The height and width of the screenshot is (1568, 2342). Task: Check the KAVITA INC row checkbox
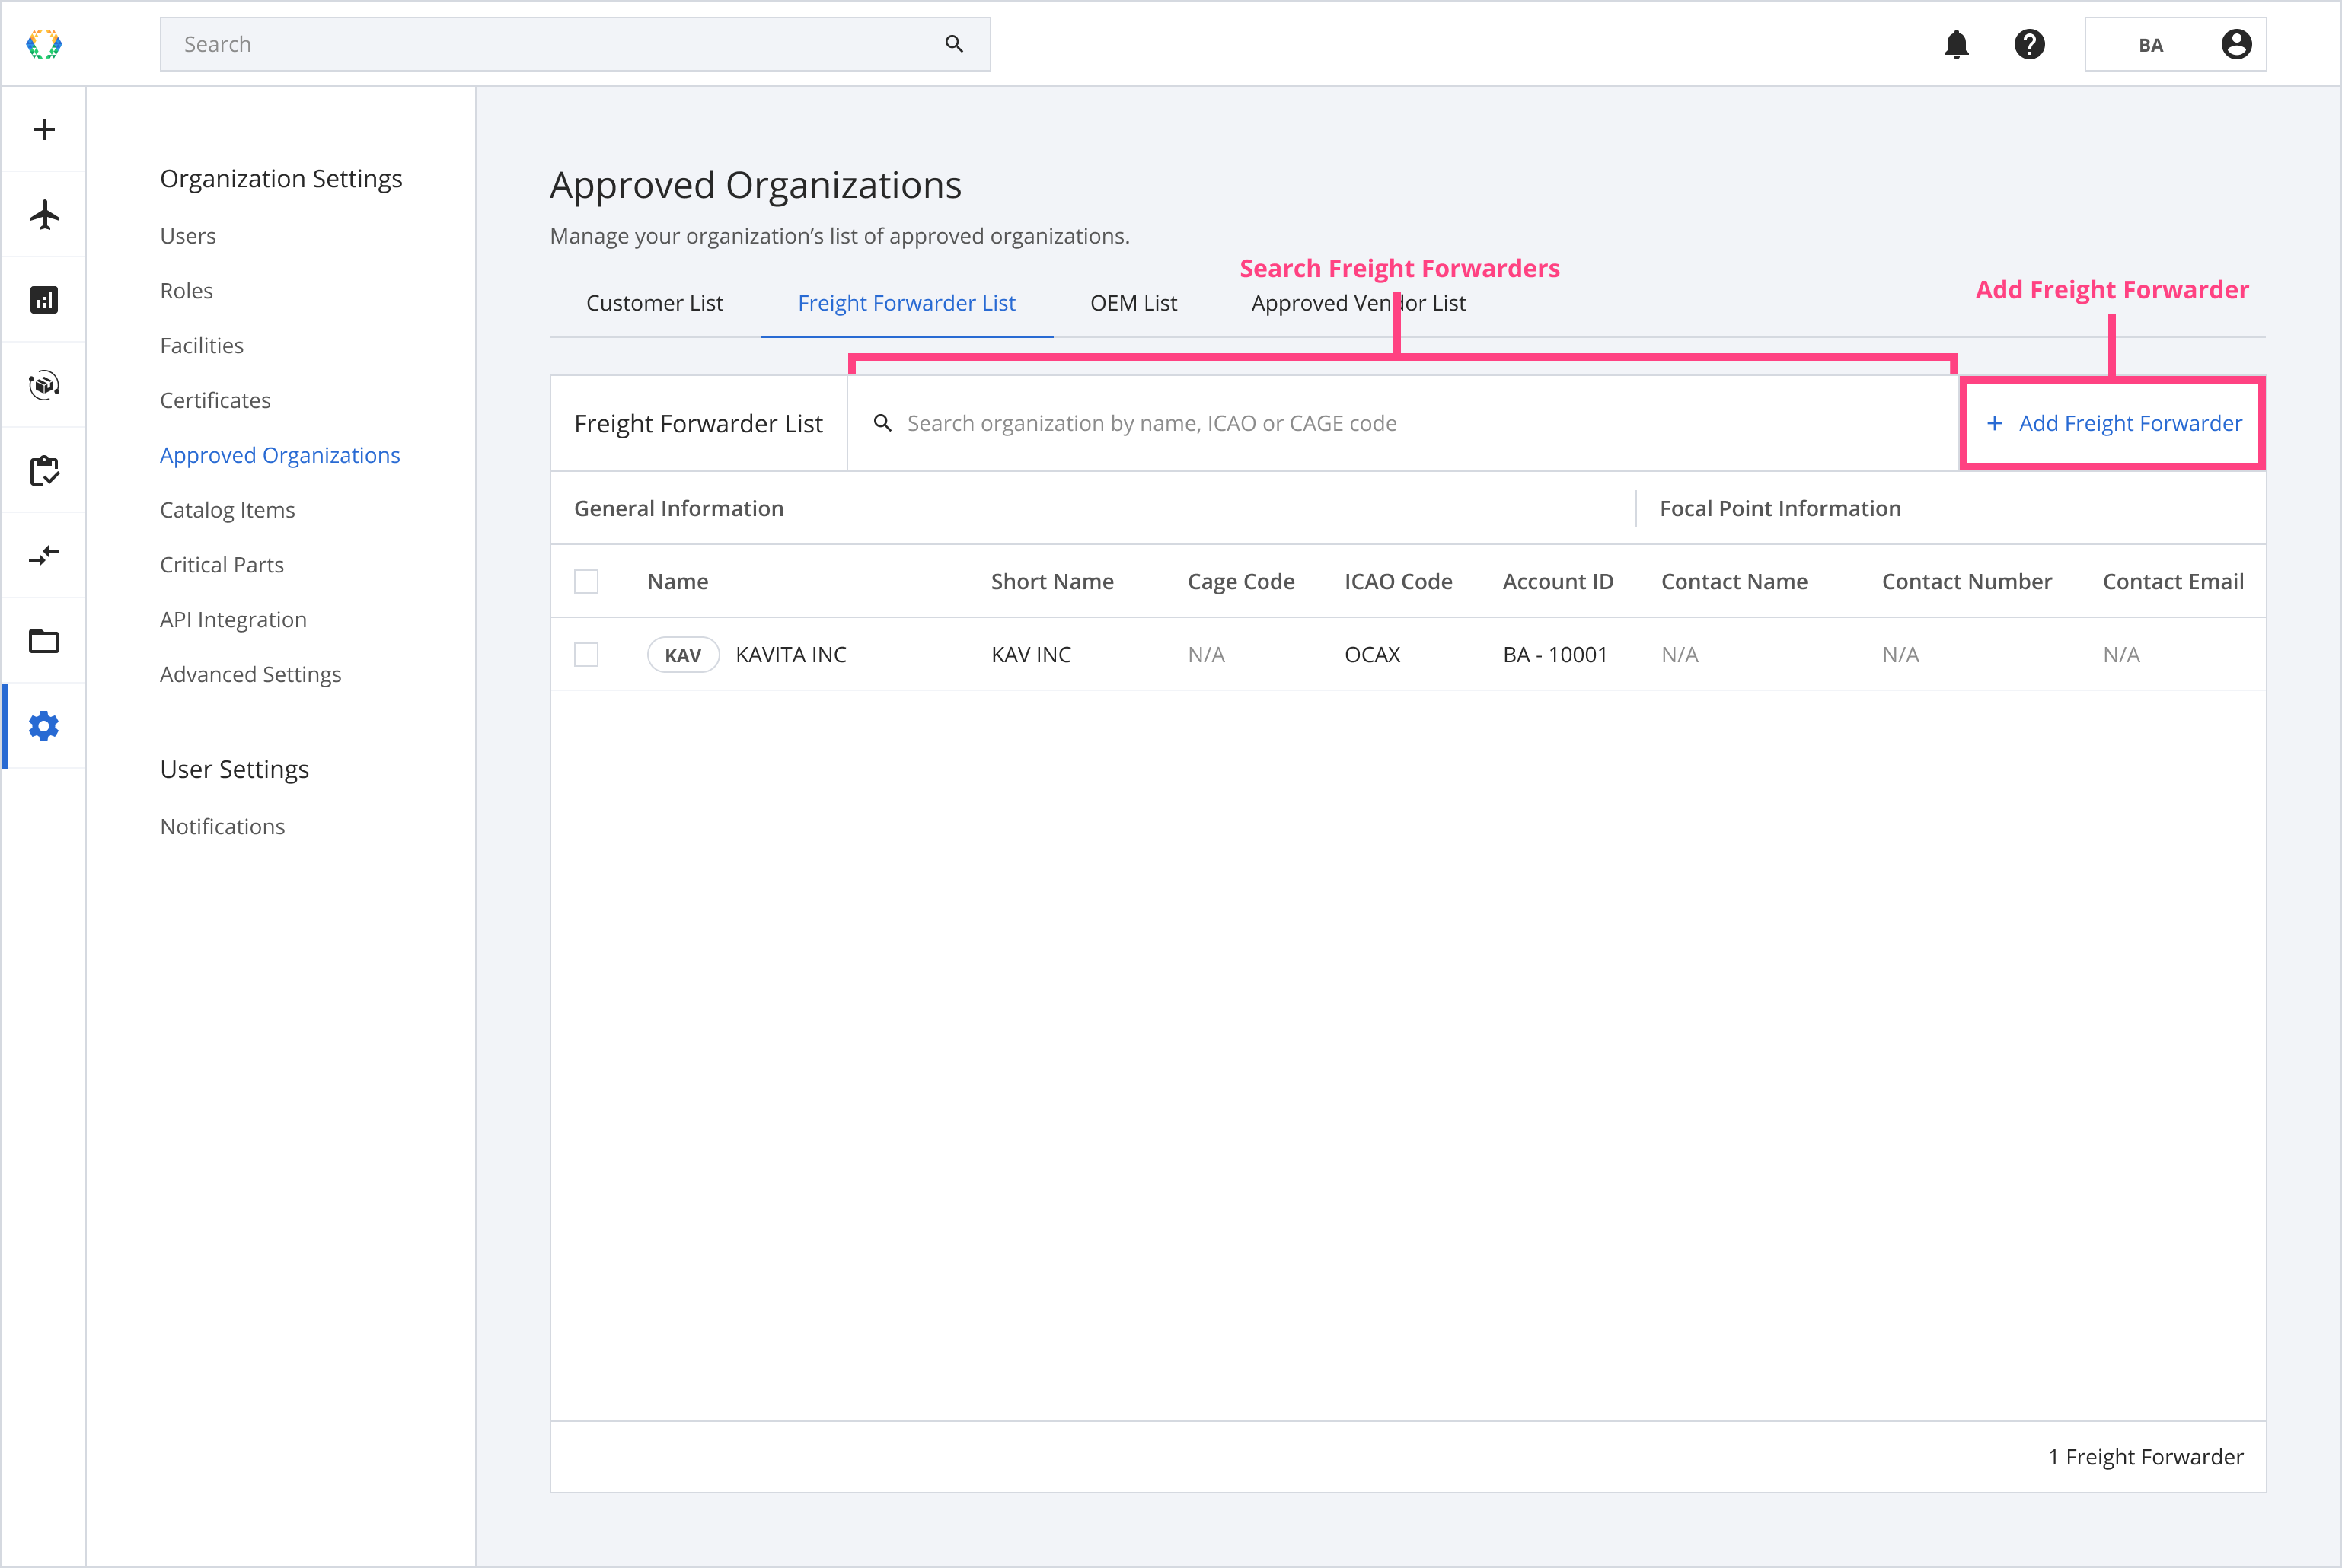tap(586, 654)
